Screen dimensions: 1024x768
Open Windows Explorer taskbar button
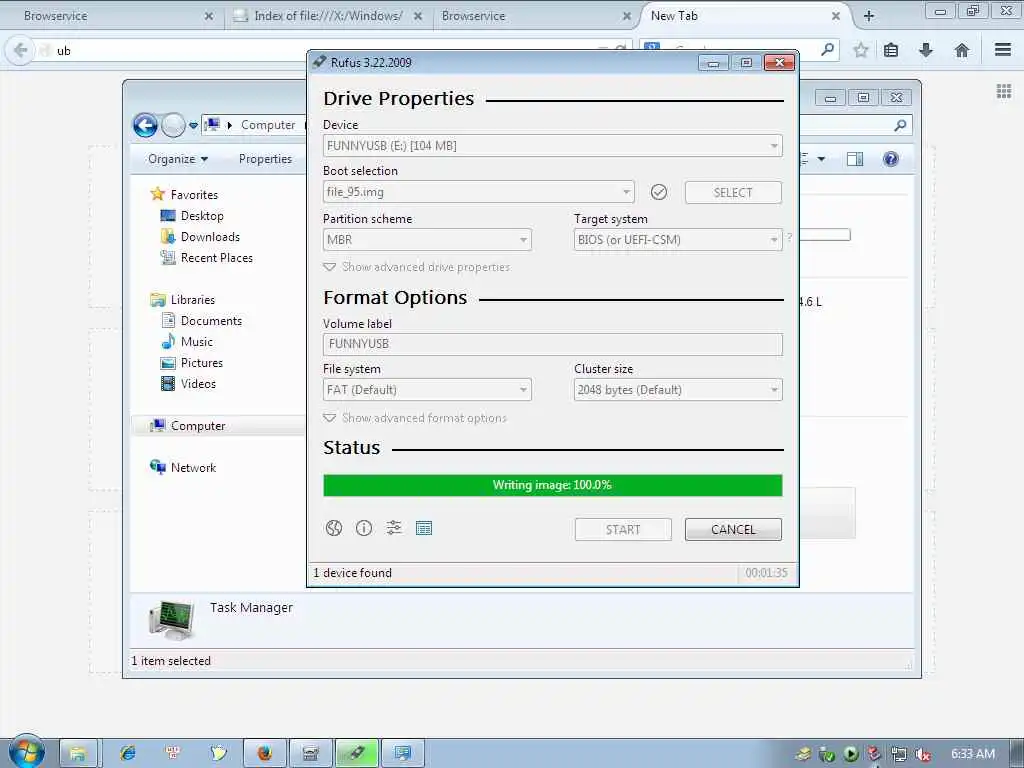point(78,753)
